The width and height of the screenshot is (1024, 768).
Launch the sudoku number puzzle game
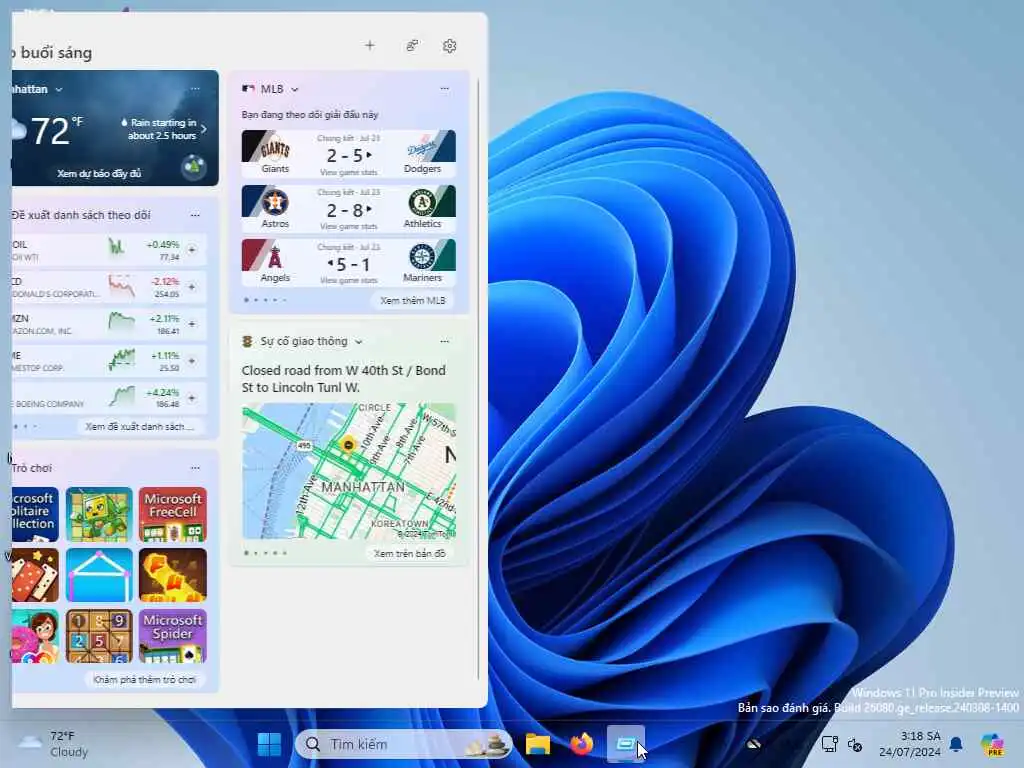(99, 636)
